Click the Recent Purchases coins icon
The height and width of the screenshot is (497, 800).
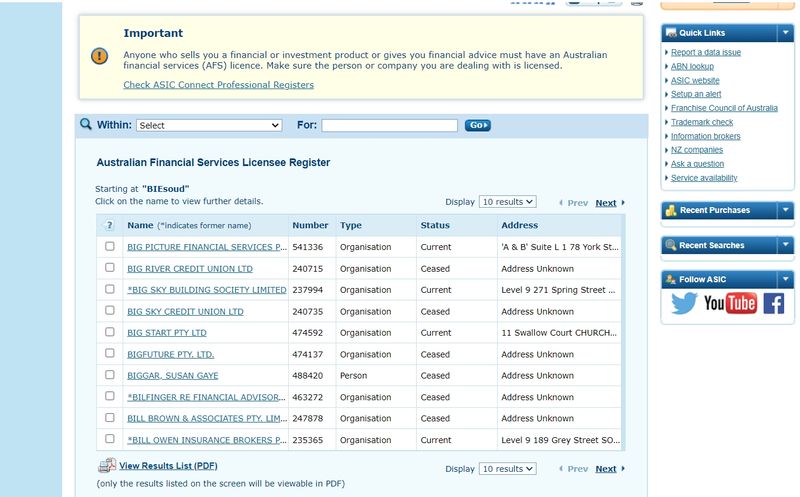(671, 210)
